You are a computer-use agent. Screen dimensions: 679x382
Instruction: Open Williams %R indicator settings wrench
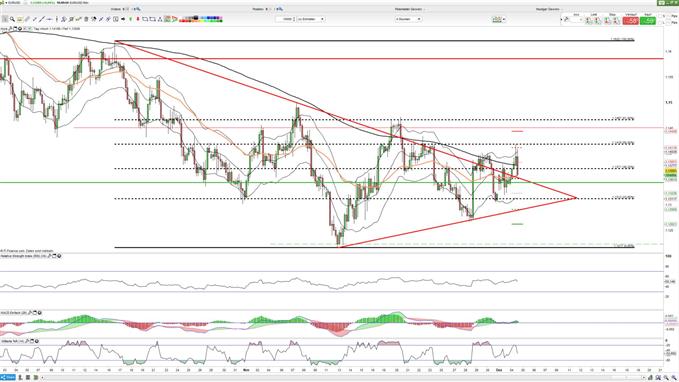pos(27,341)
